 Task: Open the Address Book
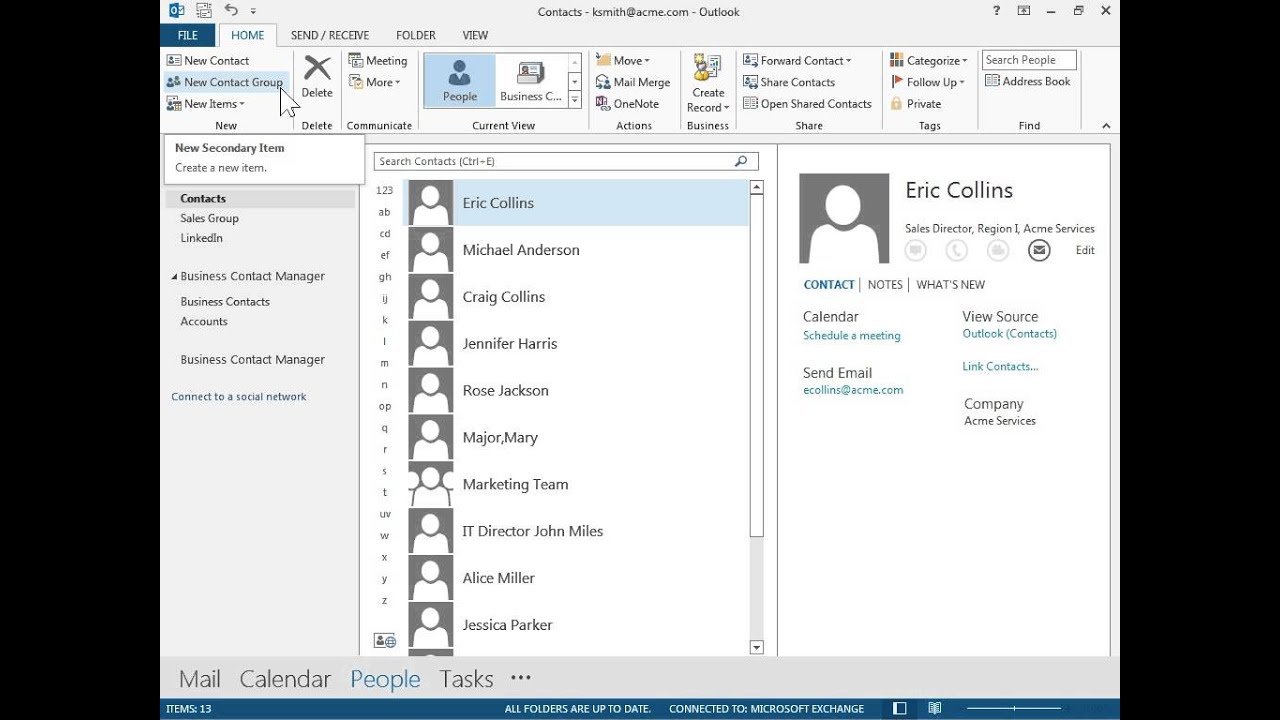pos(1028,82)
